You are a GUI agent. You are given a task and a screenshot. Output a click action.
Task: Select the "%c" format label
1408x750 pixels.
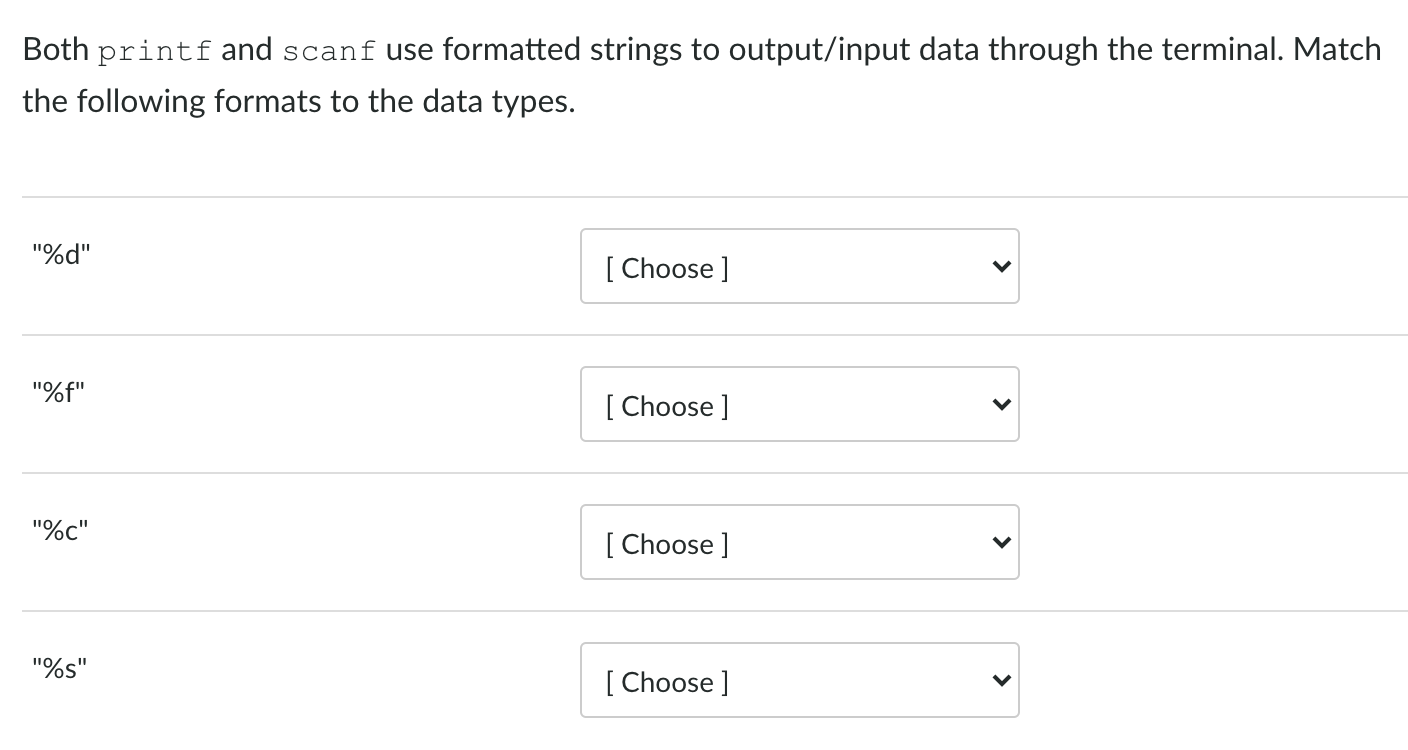point(61,530)
